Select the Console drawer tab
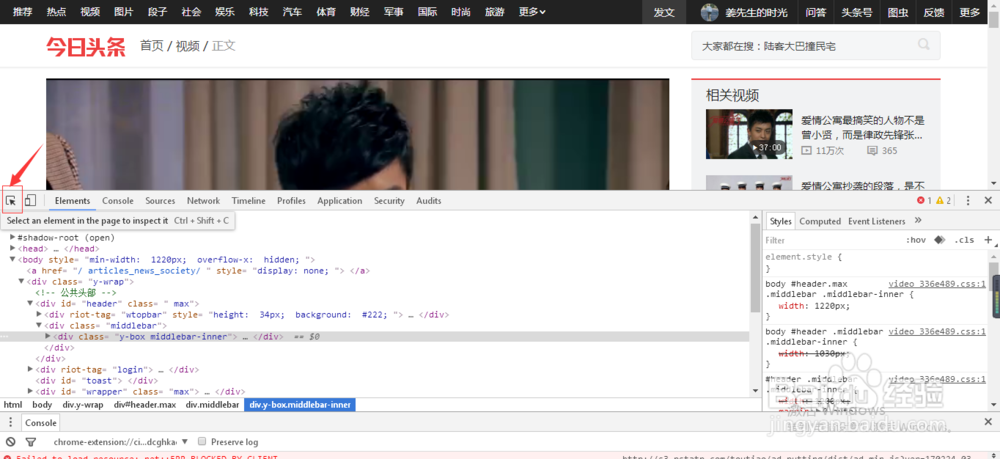This screenshot has width=1000, height=459. pos(41,423)
